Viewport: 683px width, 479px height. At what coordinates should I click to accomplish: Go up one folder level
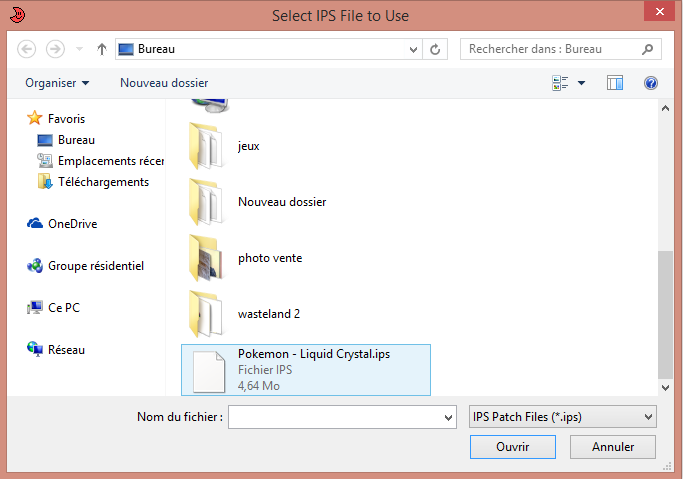tap(101, 49)
